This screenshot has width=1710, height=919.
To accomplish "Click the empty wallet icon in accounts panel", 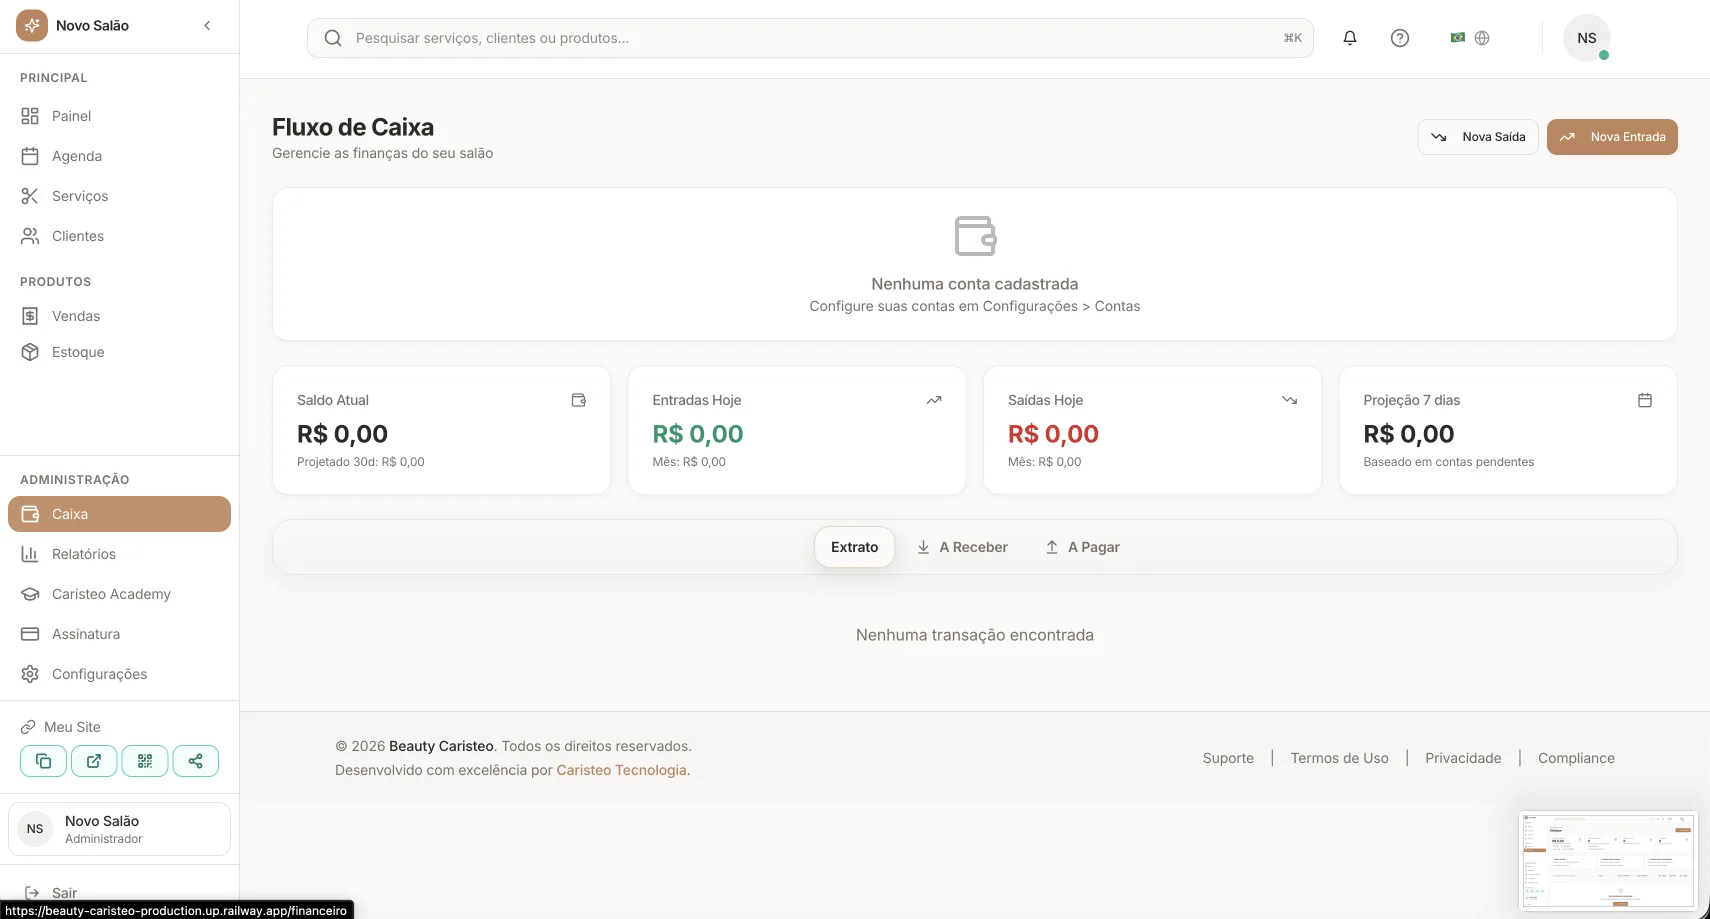I will tap(975, 236).
